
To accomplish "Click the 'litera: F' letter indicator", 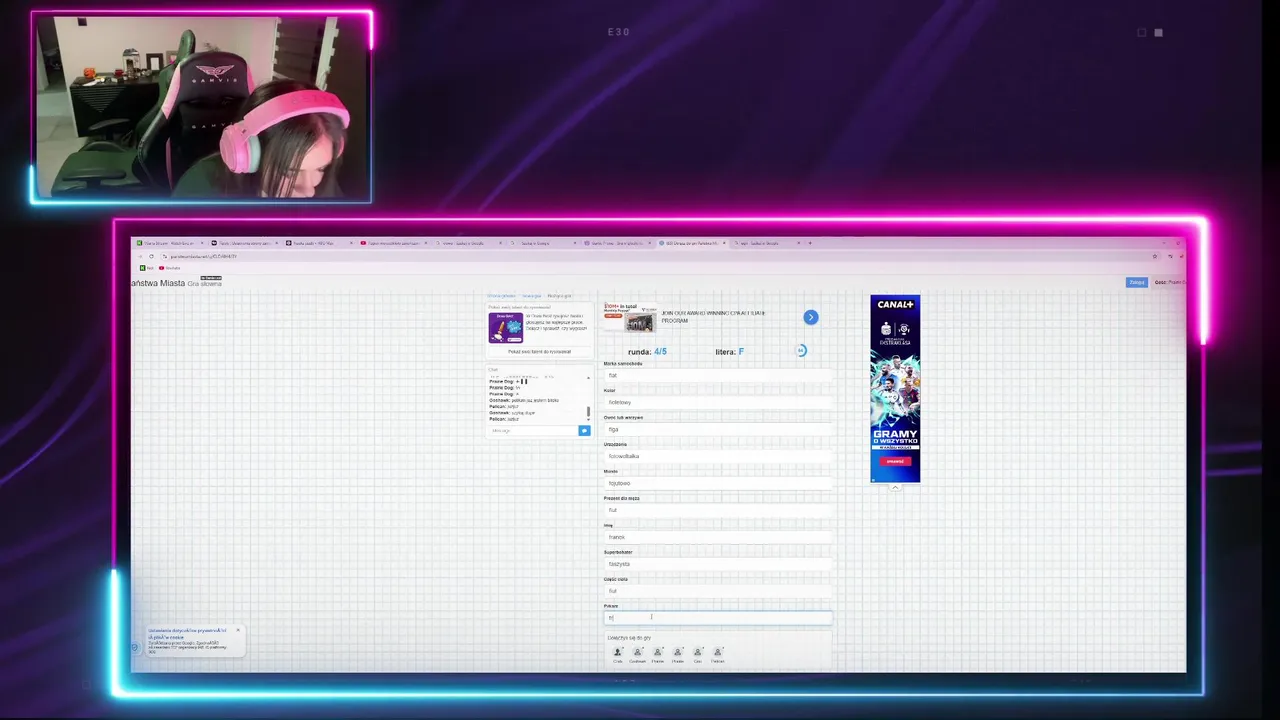I will [x=730, y=352].
